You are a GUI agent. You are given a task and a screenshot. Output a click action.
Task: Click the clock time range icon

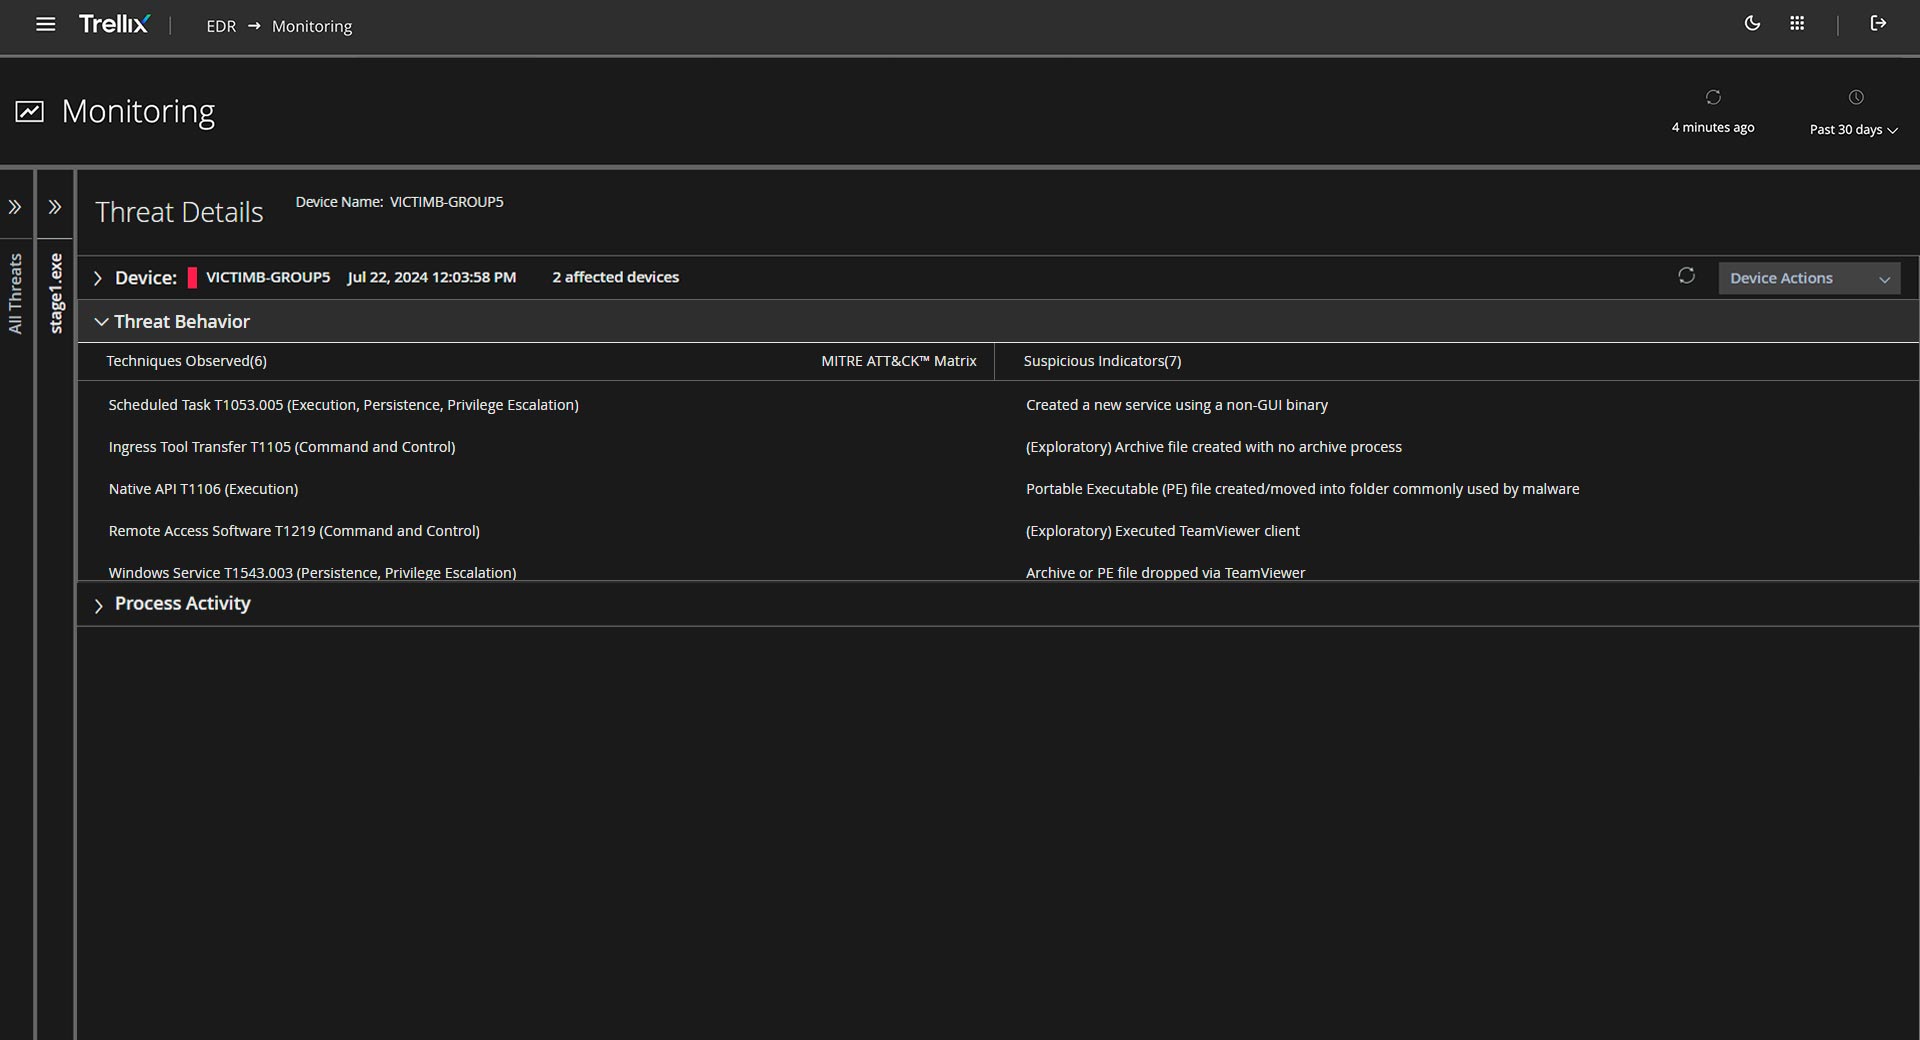pos(1856,98)
